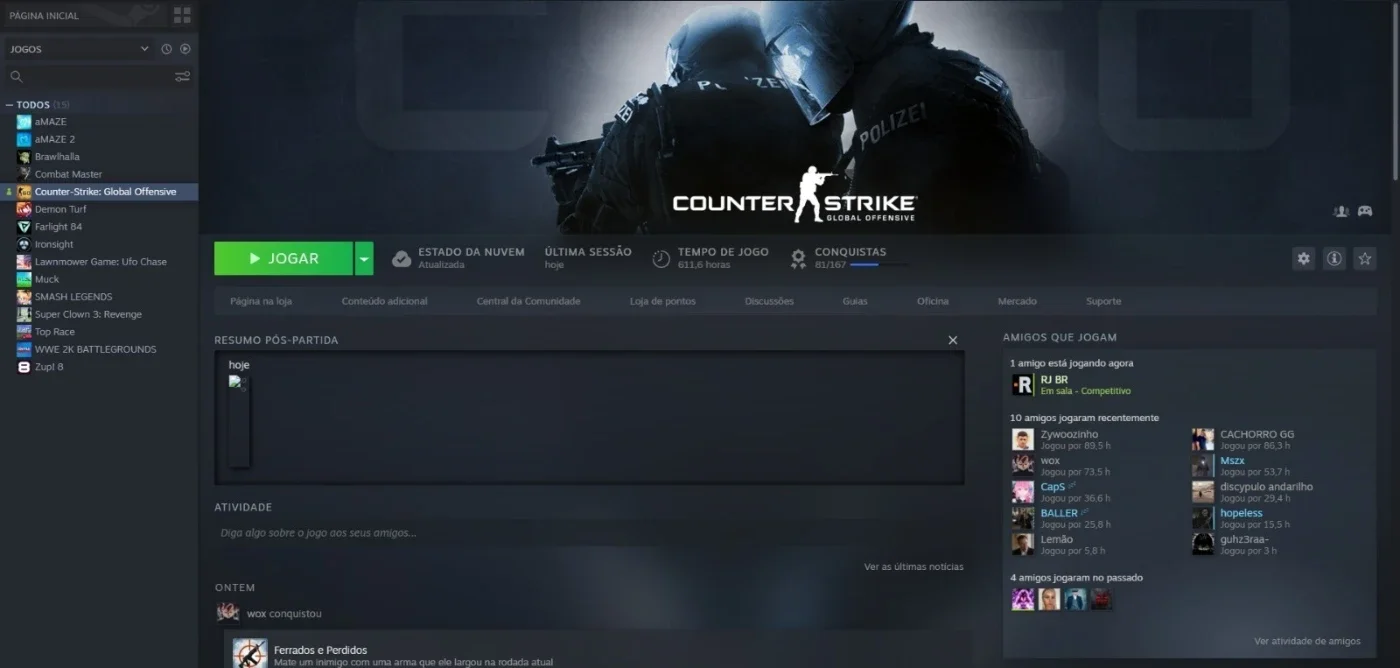Screen dimensions: 1400x668
Task: Click Ver atividade de amigos link
Action: click(x=1307, y=641)
